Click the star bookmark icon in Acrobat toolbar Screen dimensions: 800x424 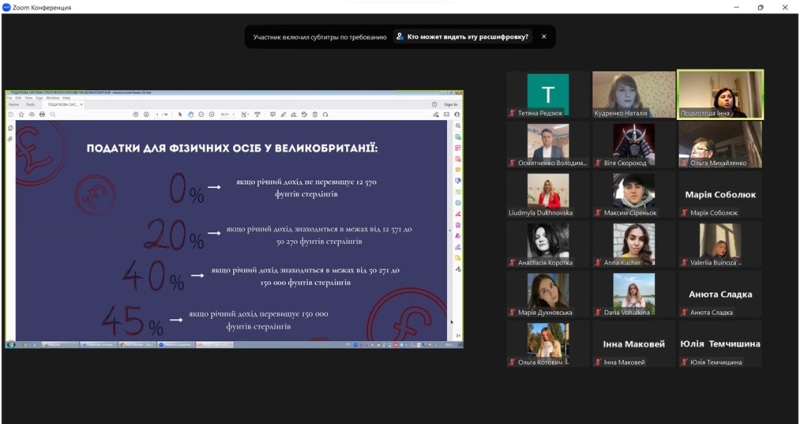tap(21, 114)
